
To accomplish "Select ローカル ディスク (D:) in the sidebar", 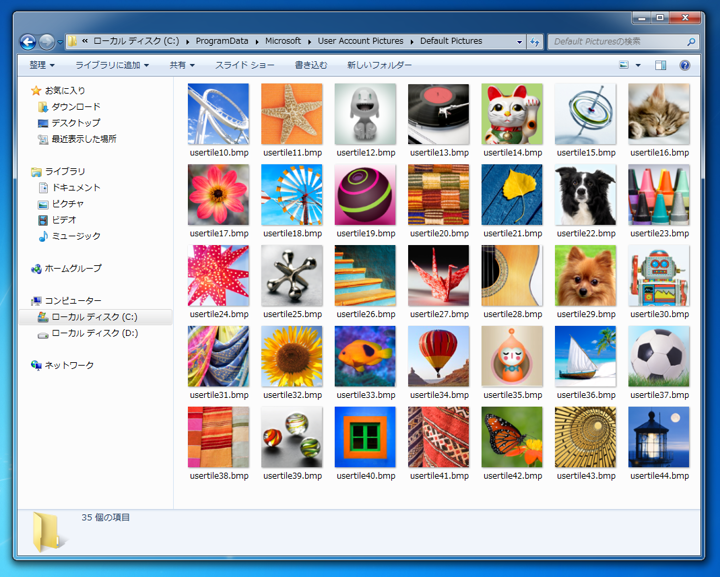I will pyautogui.click(x=88, y=333).
